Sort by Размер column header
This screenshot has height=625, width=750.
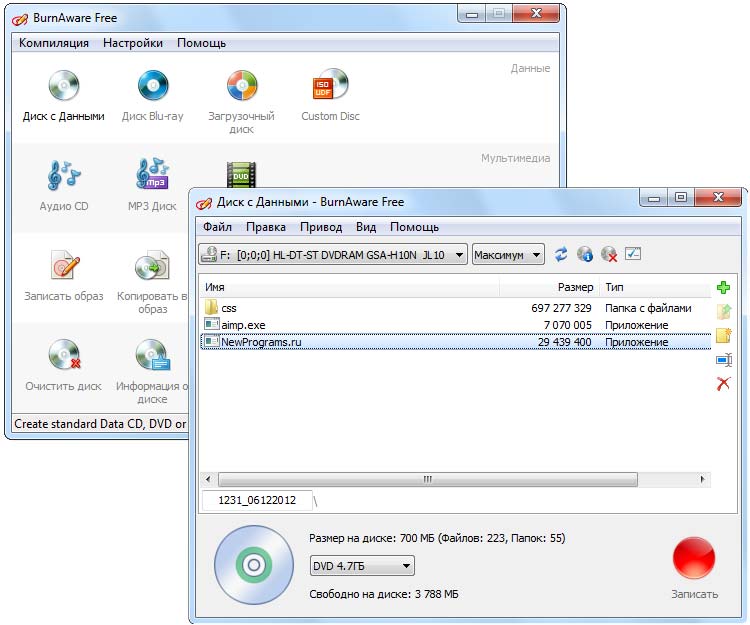tap(549, 287)
